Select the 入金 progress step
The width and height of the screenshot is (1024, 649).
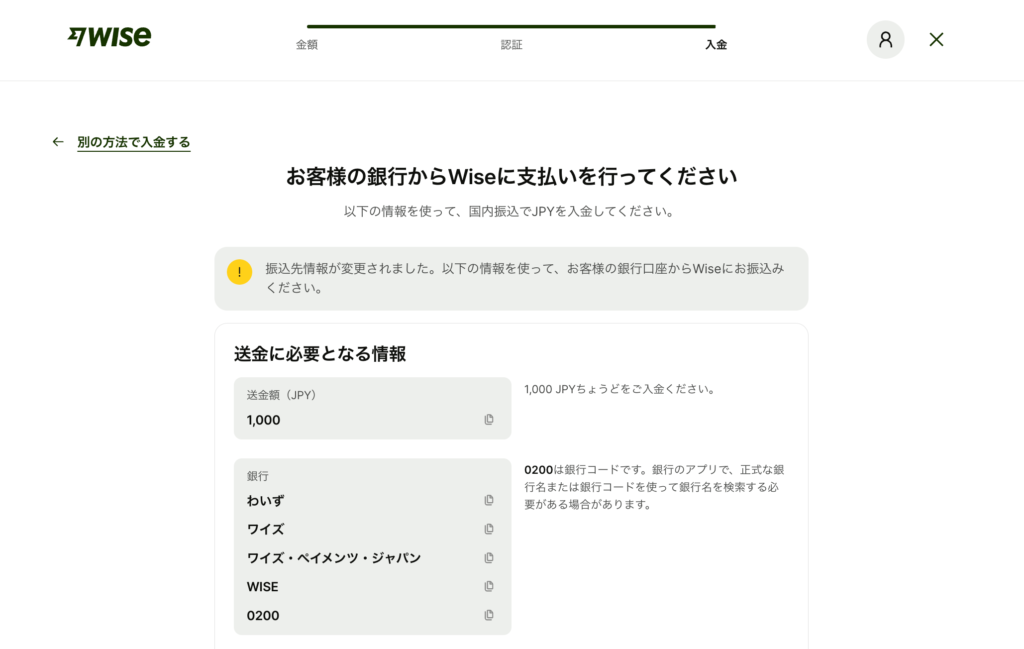[x=716, y=45]
